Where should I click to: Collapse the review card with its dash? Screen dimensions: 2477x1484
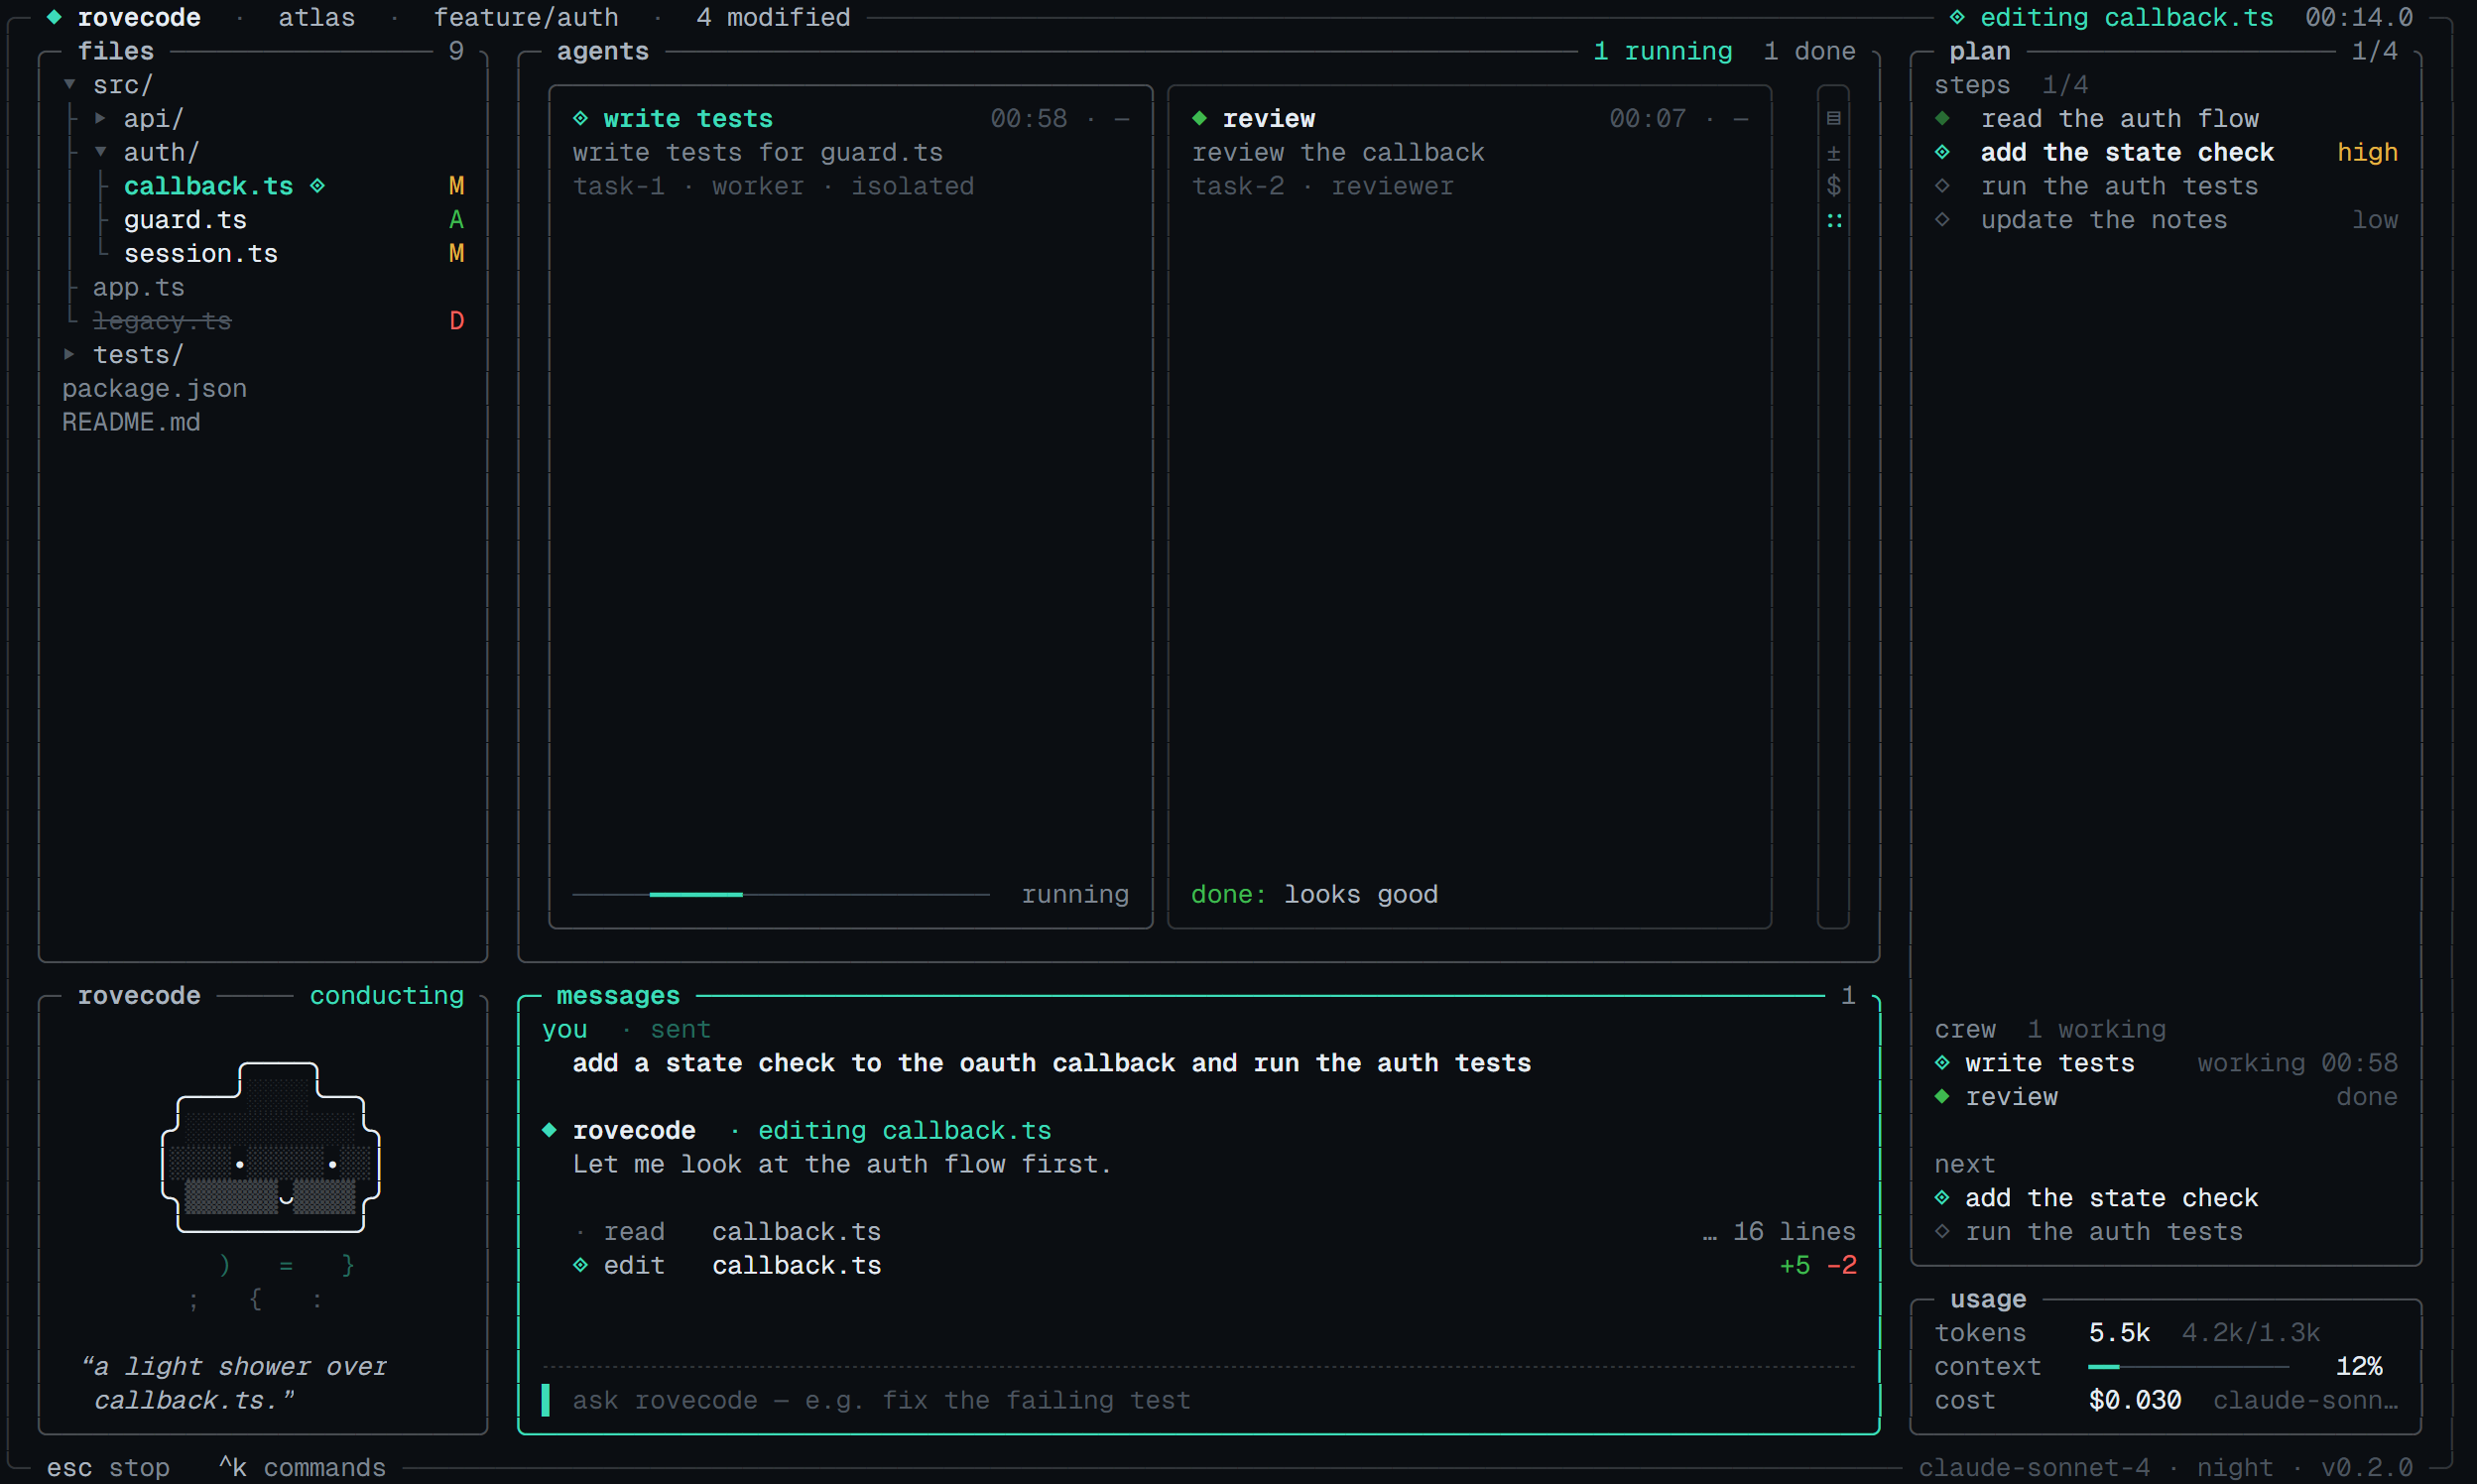click(x=1741, y=118)
